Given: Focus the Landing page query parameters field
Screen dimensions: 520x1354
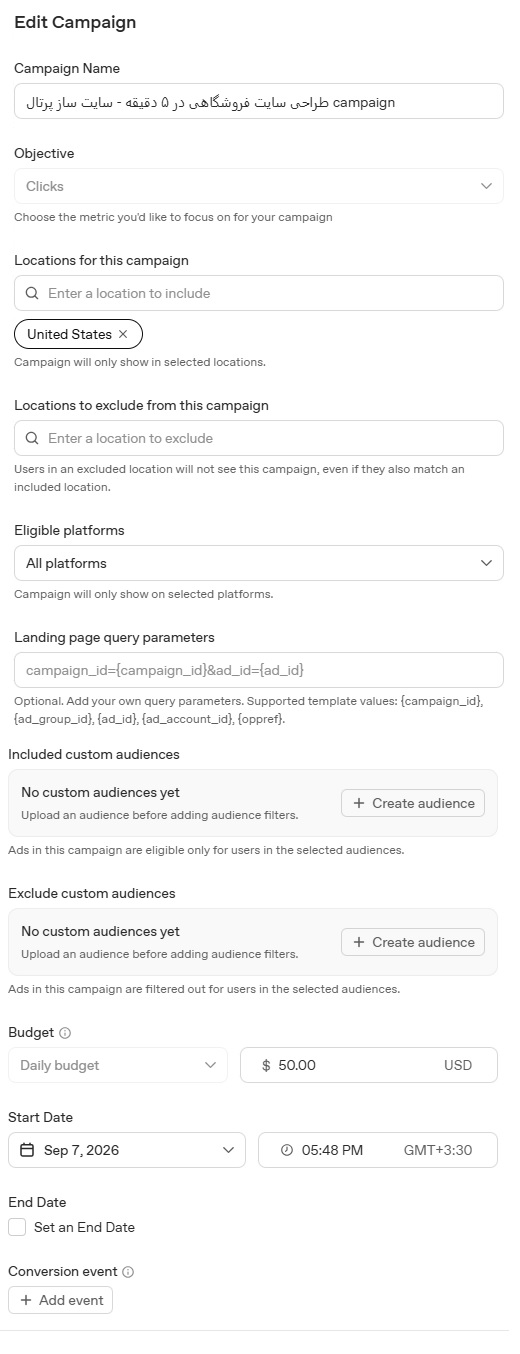Looking at the screenshot, I should (259, 670).
